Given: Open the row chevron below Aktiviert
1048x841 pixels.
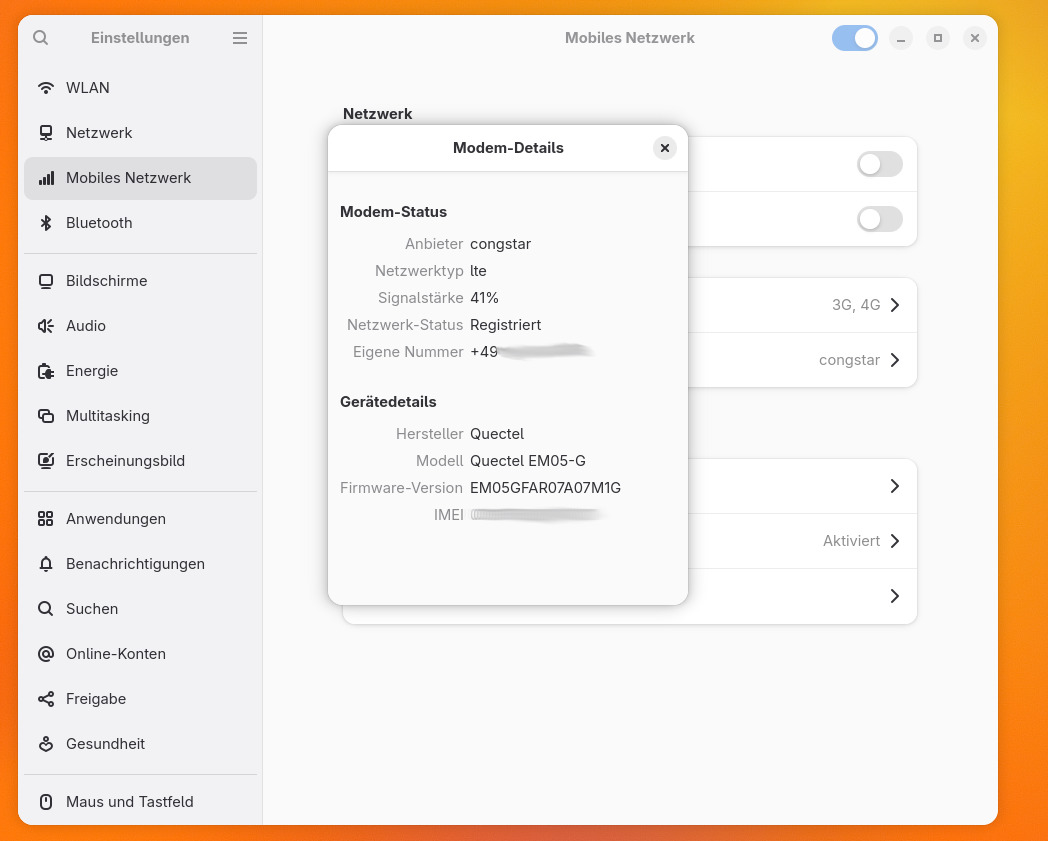Looking at the screenshot, I should pos(895,596).
